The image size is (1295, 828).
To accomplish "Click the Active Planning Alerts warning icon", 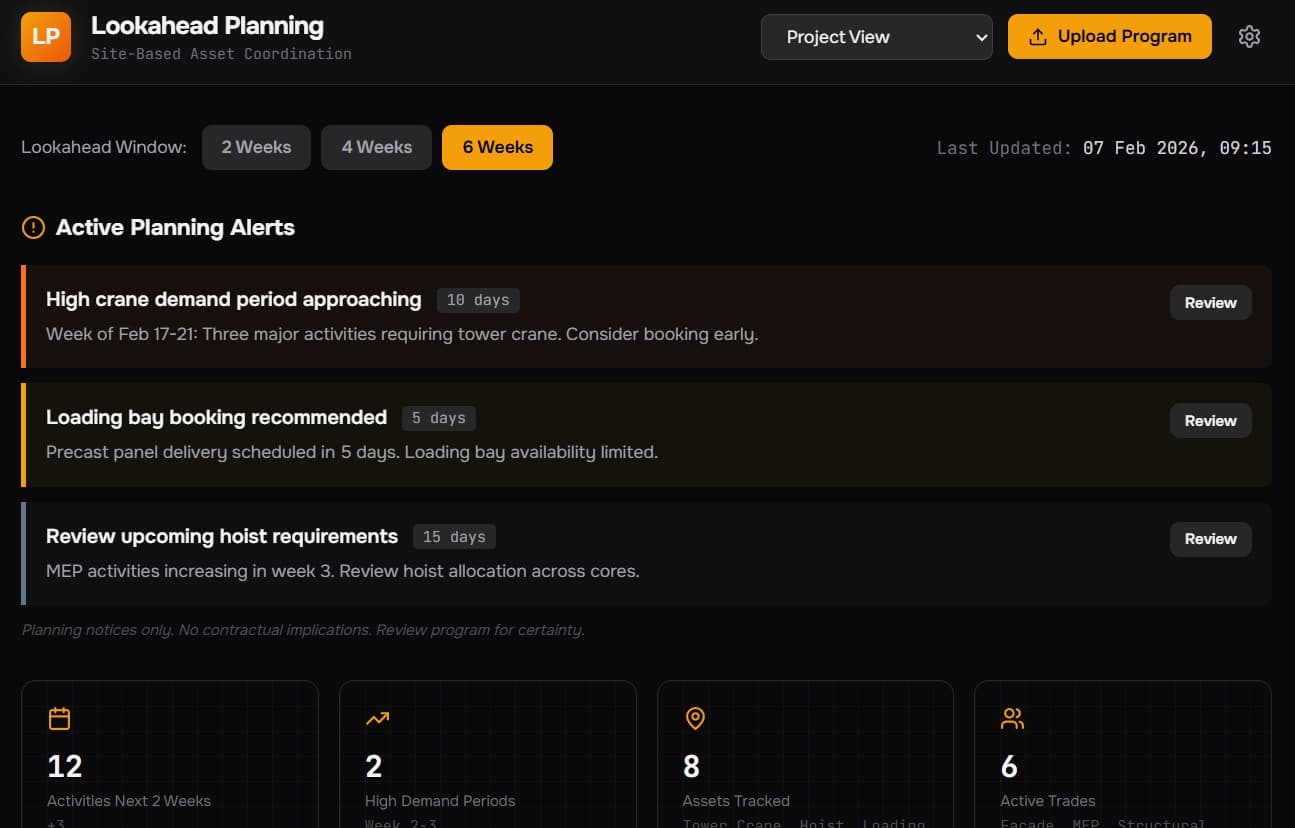I will coord(33,227).
